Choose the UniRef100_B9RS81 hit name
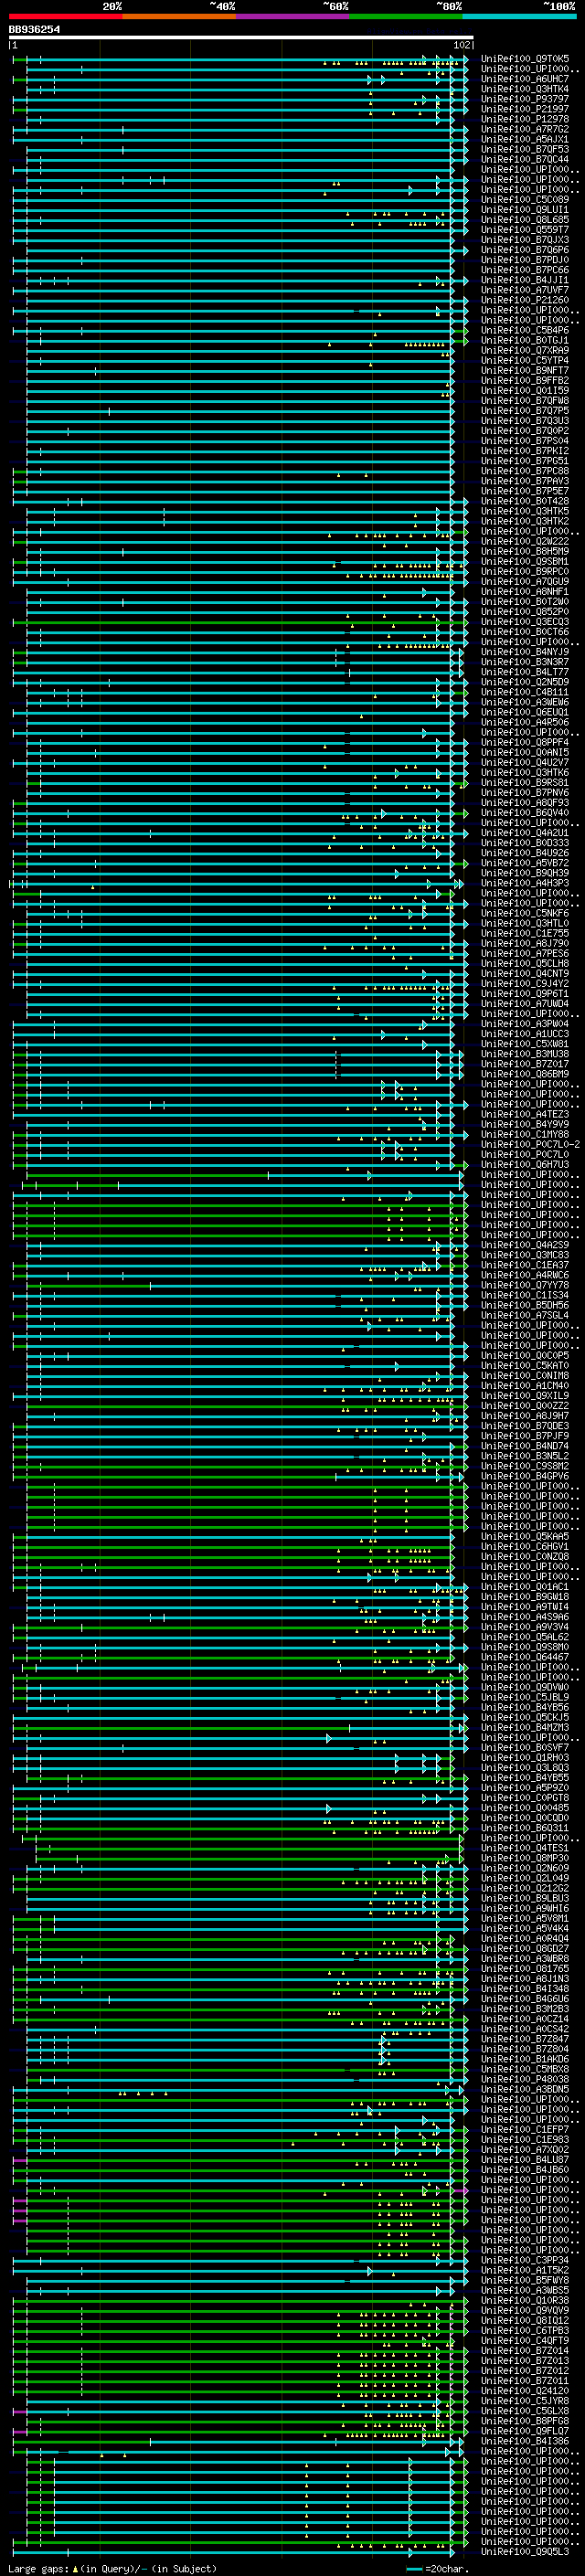585x2576 pixels. point(525,783)
